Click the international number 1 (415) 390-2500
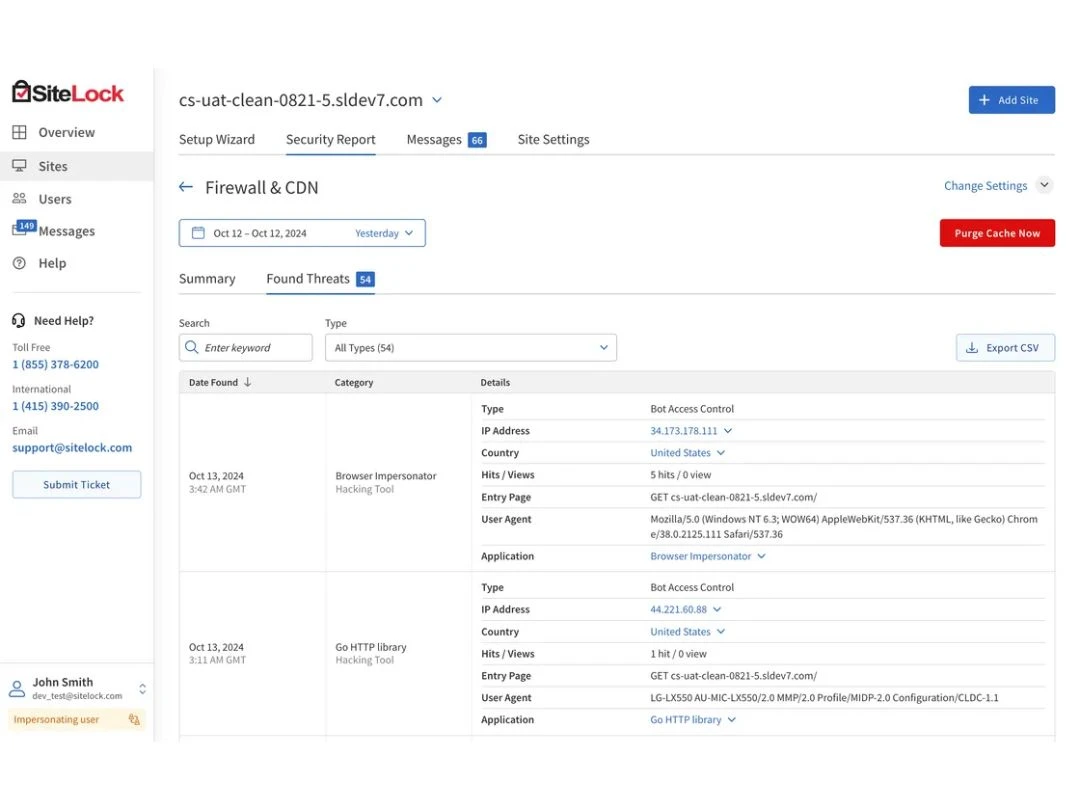1080x810 pixels. [x=56, y=406]
